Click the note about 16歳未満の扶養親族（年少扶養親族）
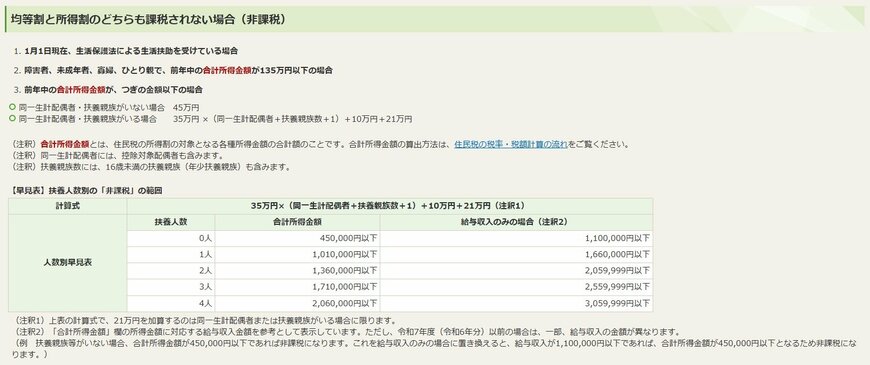The image size is (870, 365). point(151,166)
